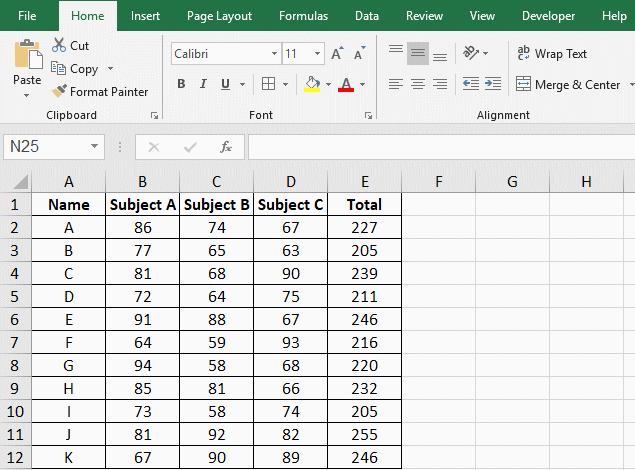Image resolution: width=635 pixels, height=470 pixels.
Task: Select Middle Align icon
Action: 418,53
